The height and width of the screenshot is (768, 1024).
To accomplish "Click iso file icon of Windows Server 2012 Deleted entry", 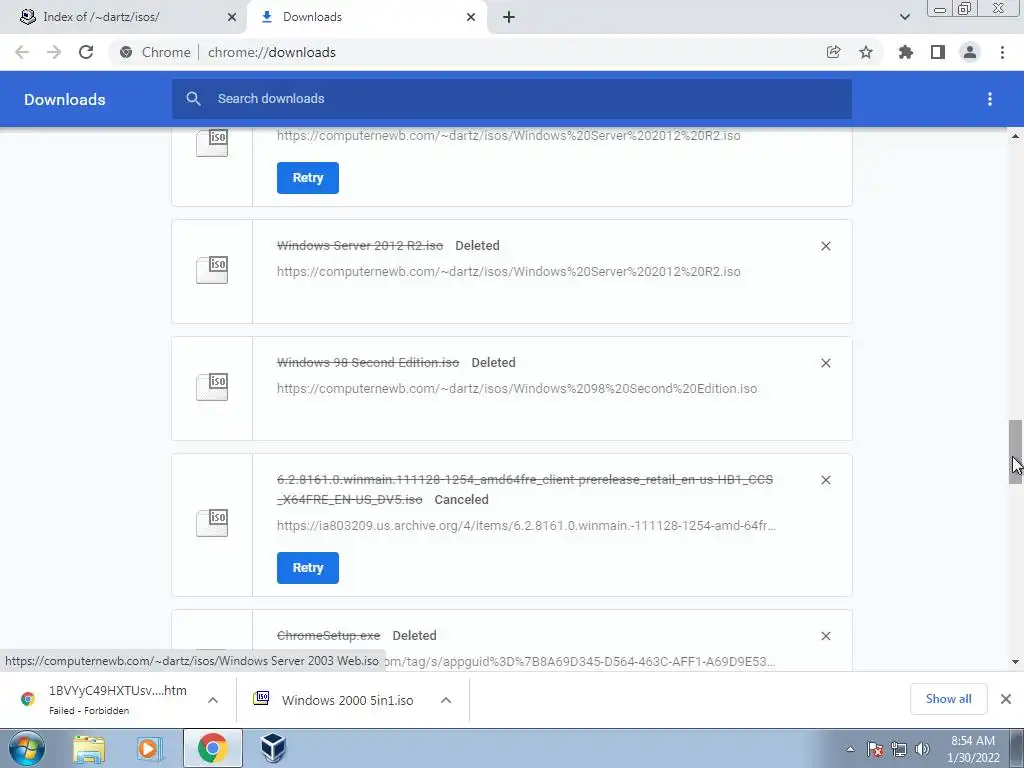I will 212,270.
